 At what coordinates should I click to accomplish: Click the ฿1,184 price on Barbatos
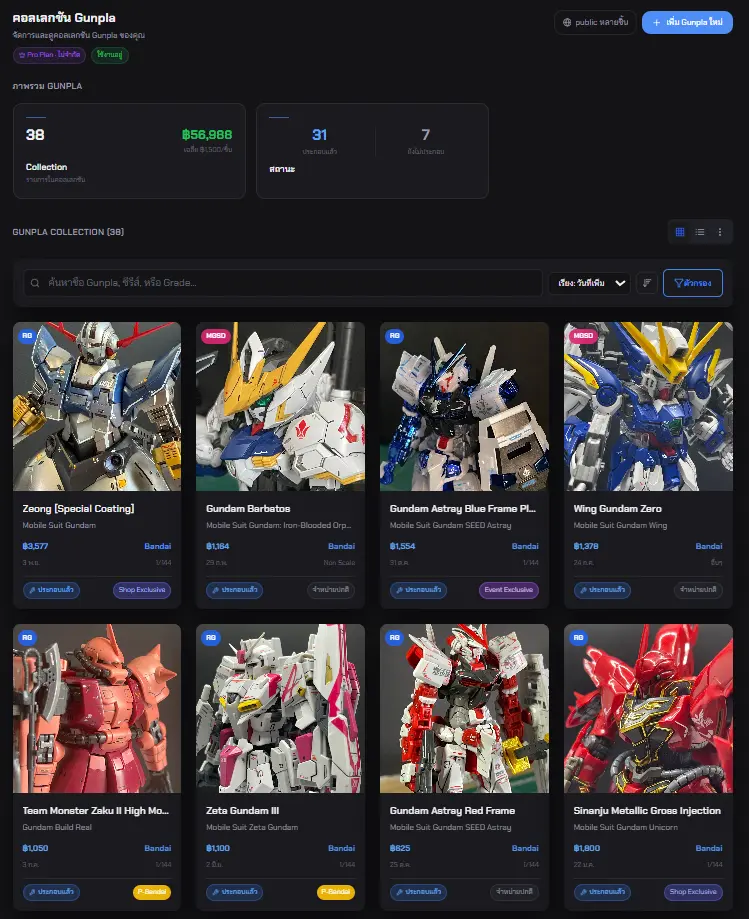(217, 546)
